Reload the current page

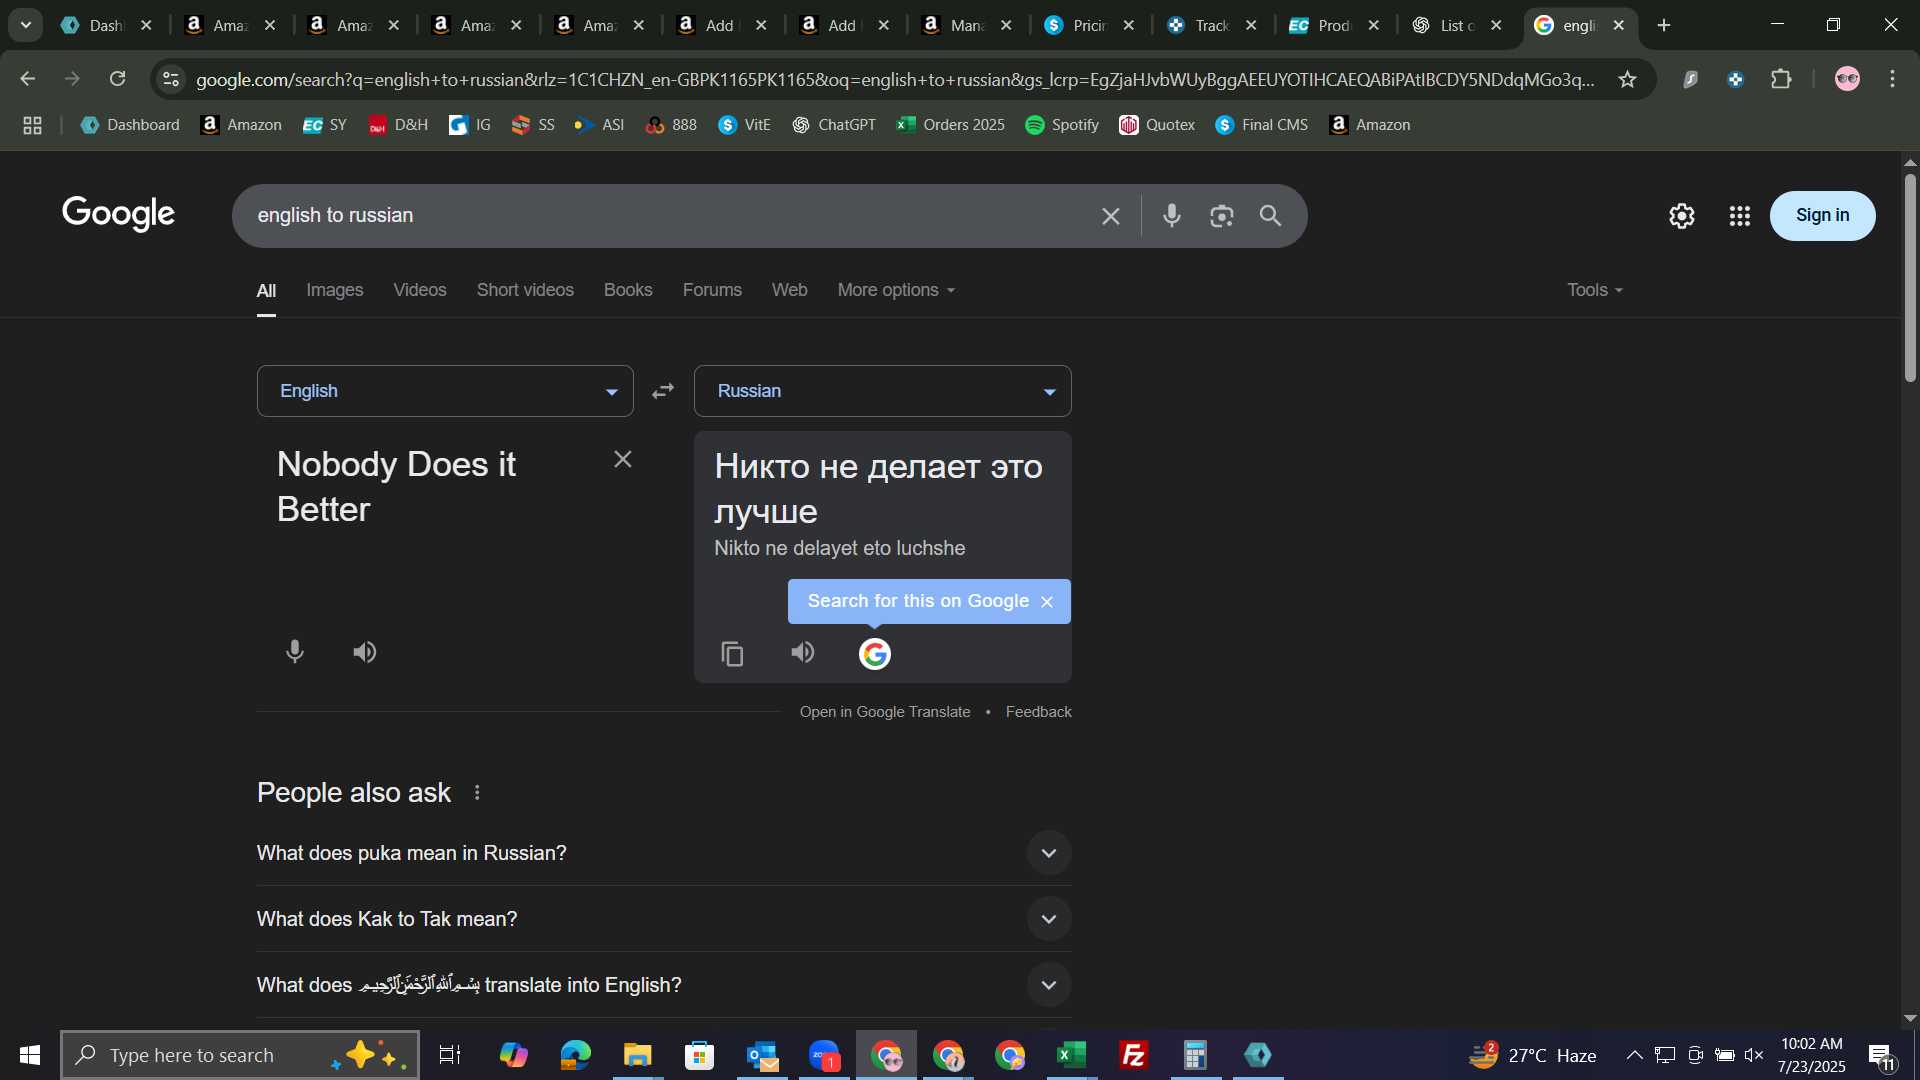[118, 79]
